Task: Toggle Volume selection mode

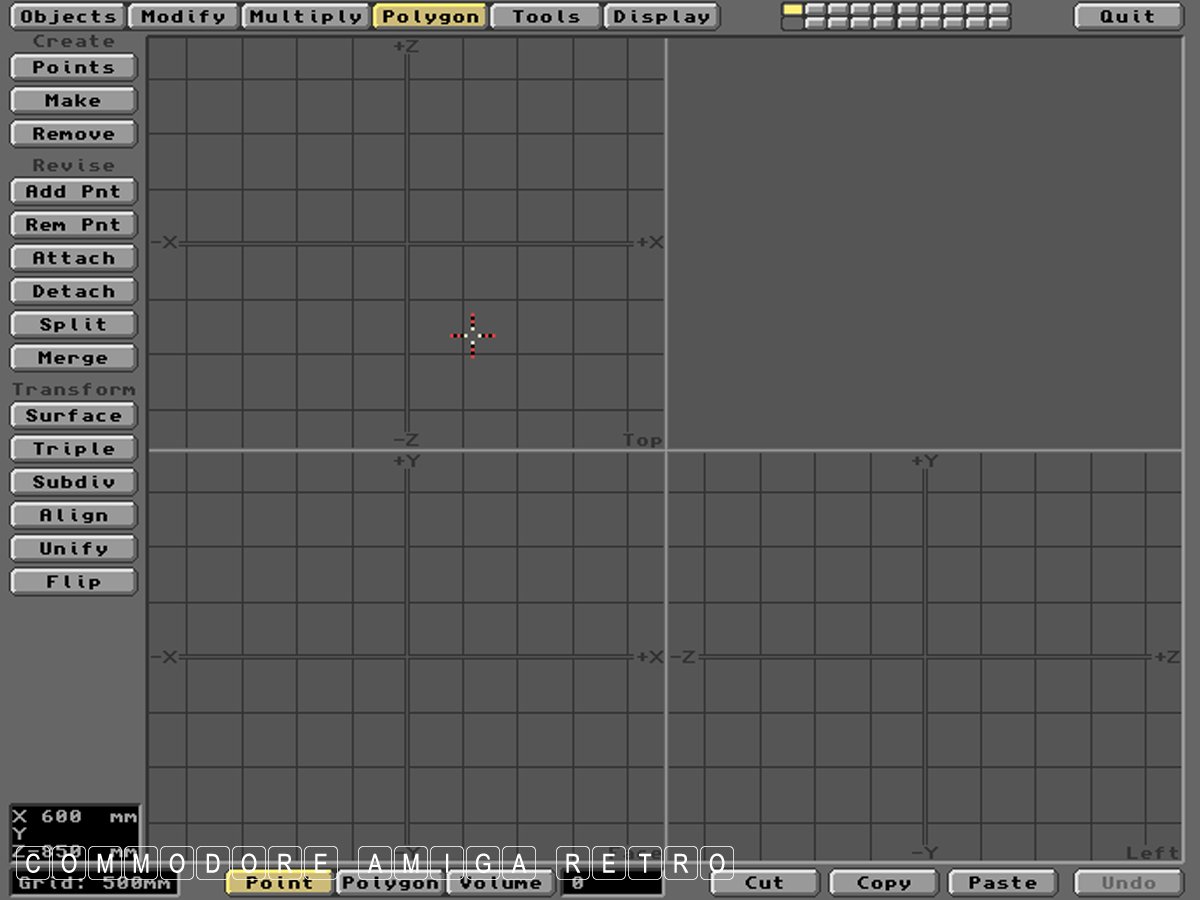Action: point(500,883)
